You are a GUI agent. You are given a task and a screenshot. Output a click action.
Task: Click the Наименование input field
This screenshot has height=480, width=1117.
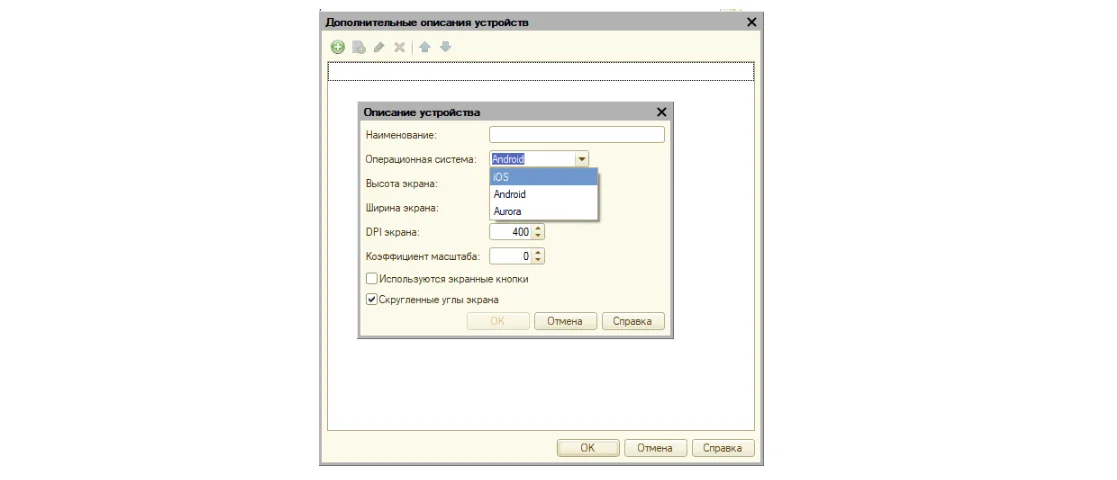point(577,135)
